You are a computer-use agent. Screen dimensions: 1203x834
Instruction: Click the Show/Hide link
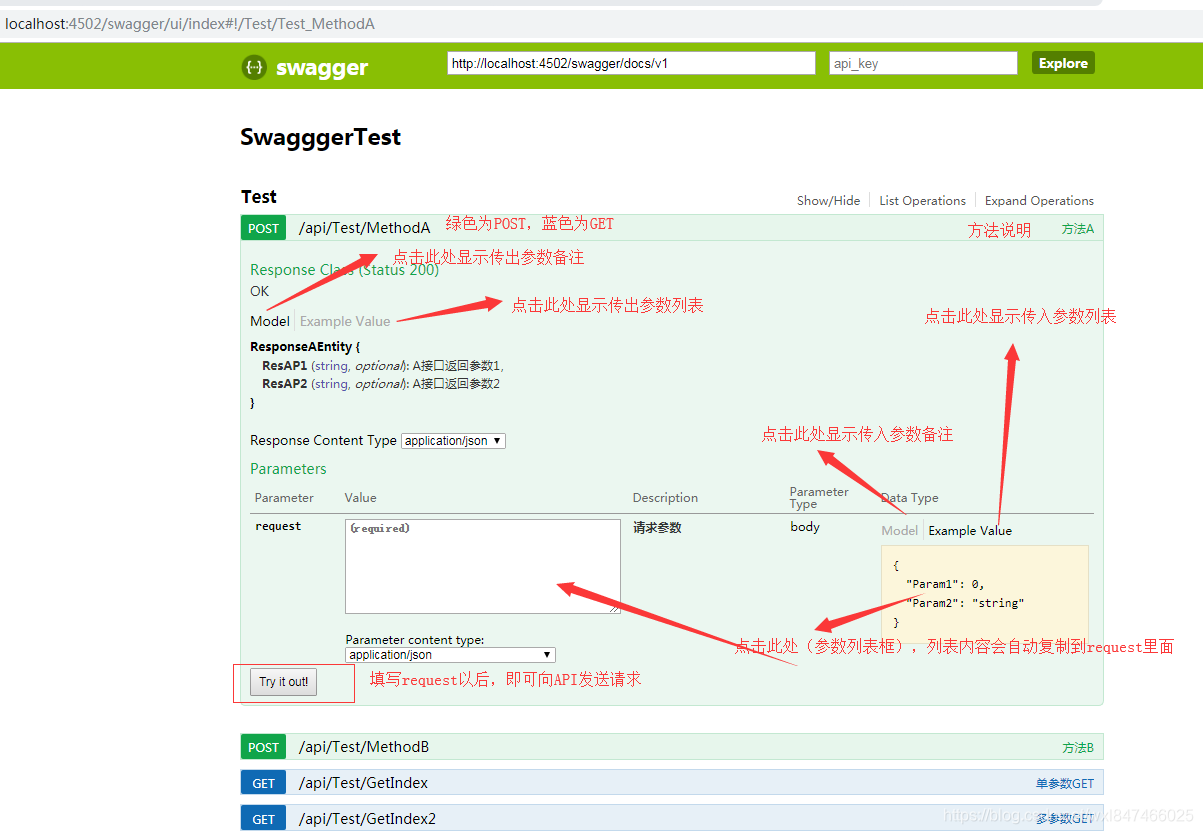coord(828,200)
